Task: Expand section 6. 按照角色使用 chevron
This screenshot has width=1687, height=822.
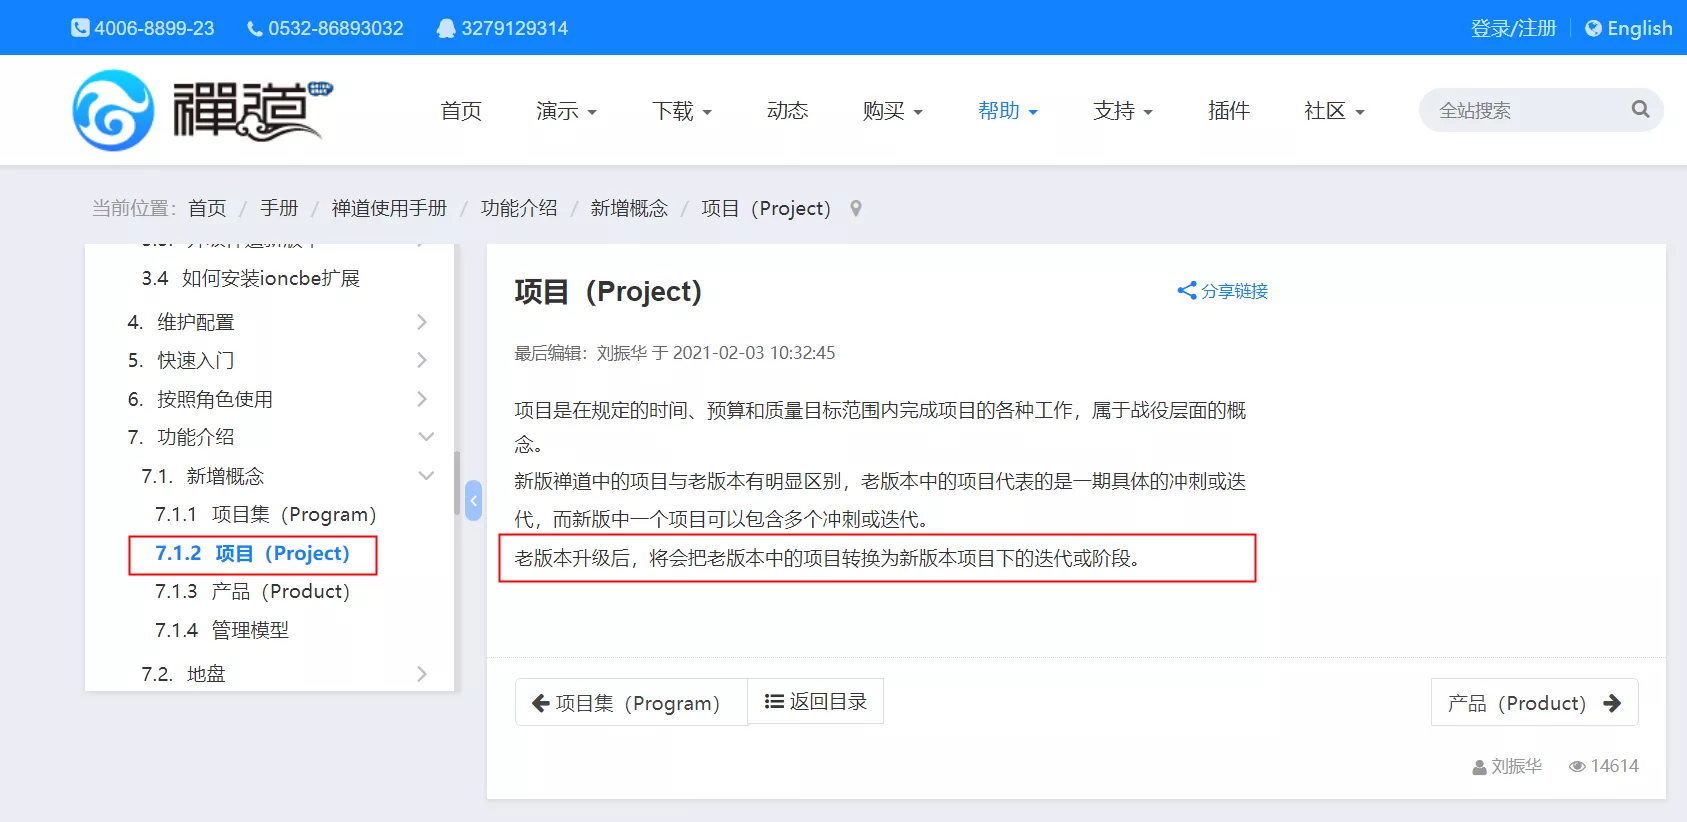Action: tap(422, 399)
